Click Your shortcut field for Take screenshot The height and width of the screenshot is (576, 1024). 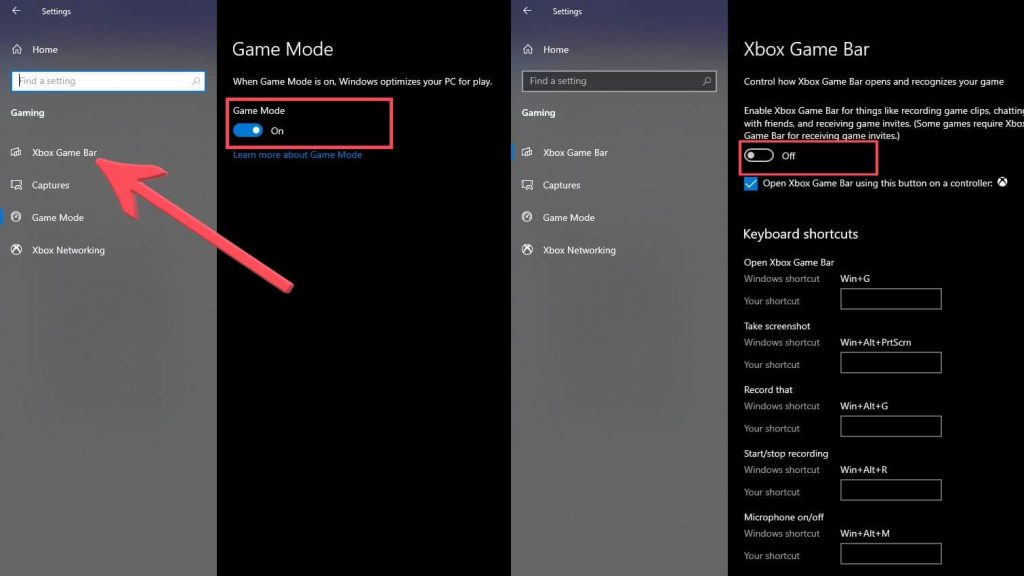(891, 362)
